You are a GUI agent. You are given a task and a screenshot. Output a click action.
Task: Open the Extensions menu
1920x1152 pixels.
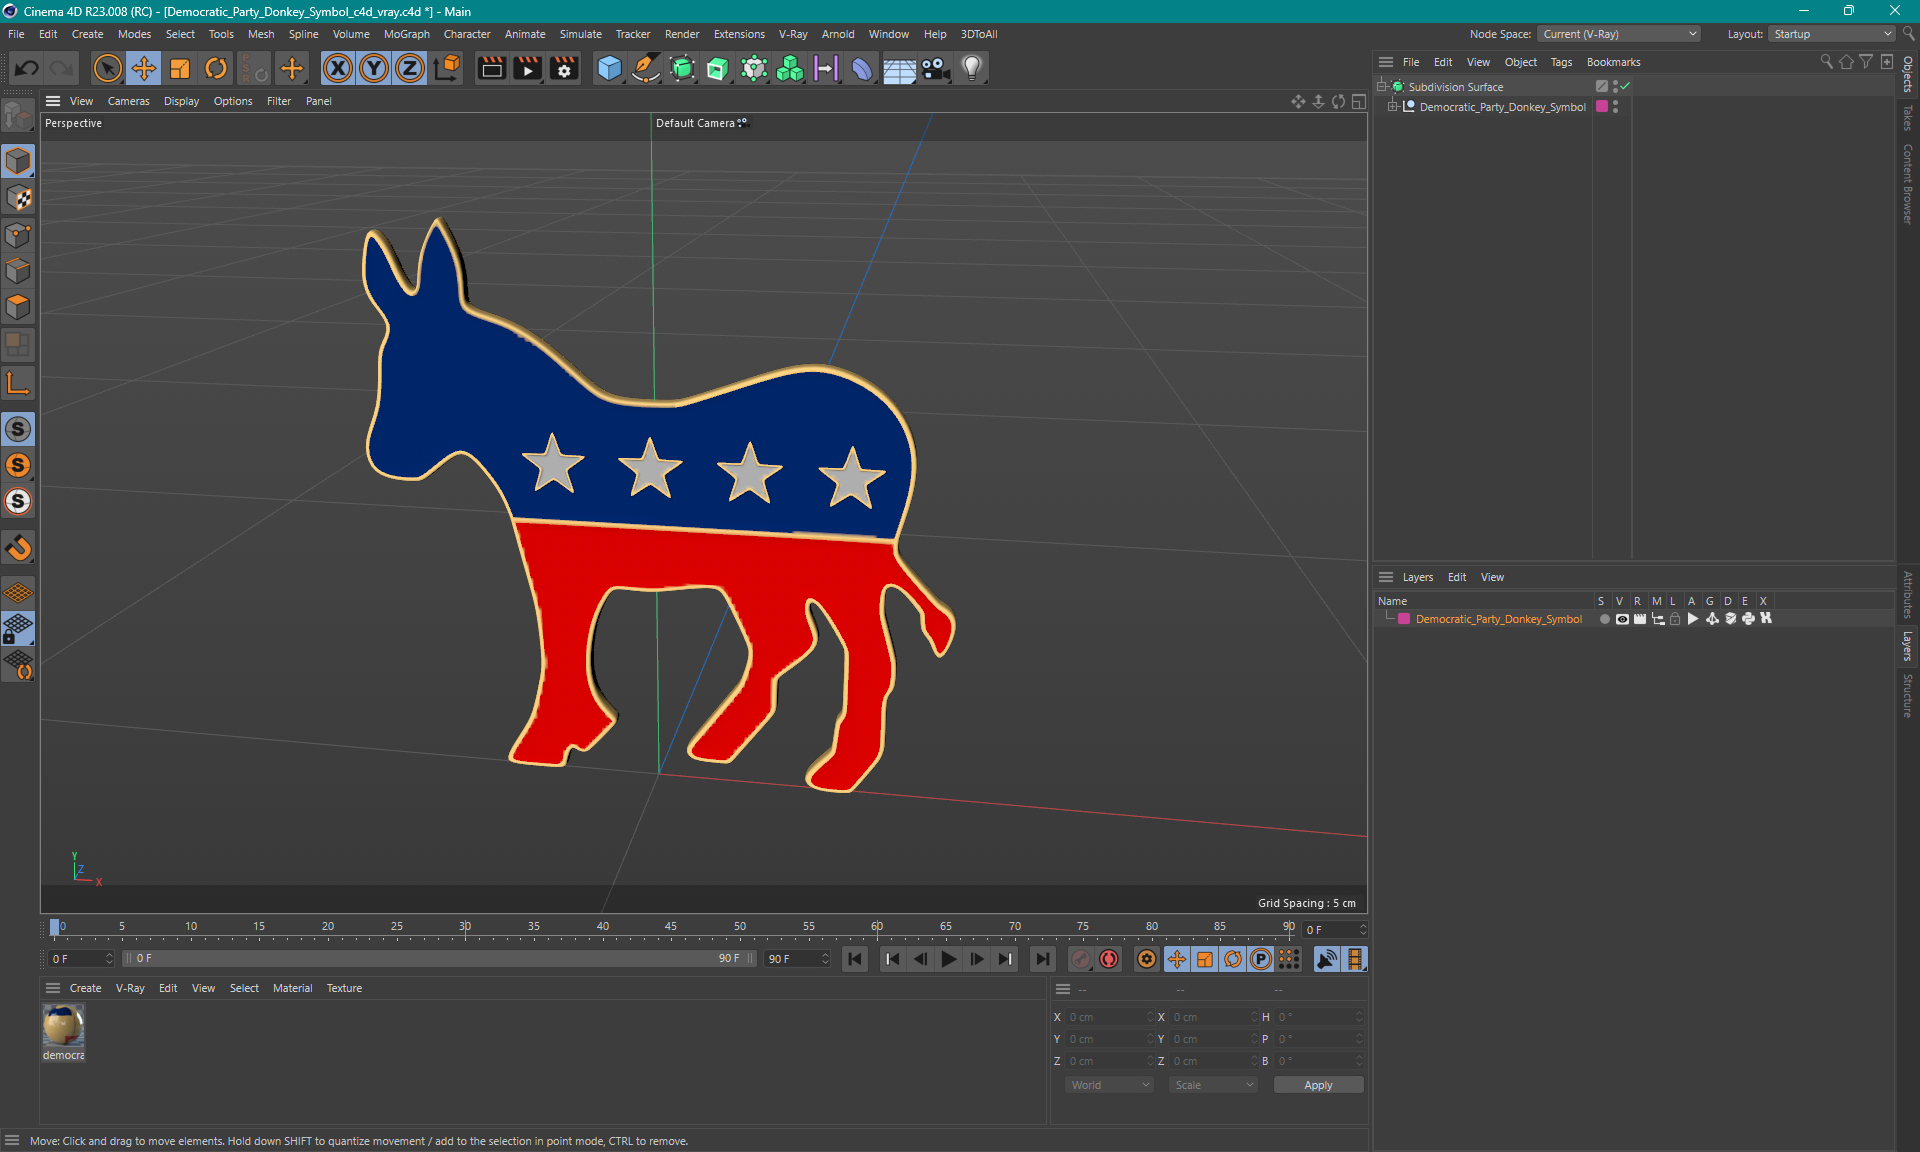click(739, 34)
